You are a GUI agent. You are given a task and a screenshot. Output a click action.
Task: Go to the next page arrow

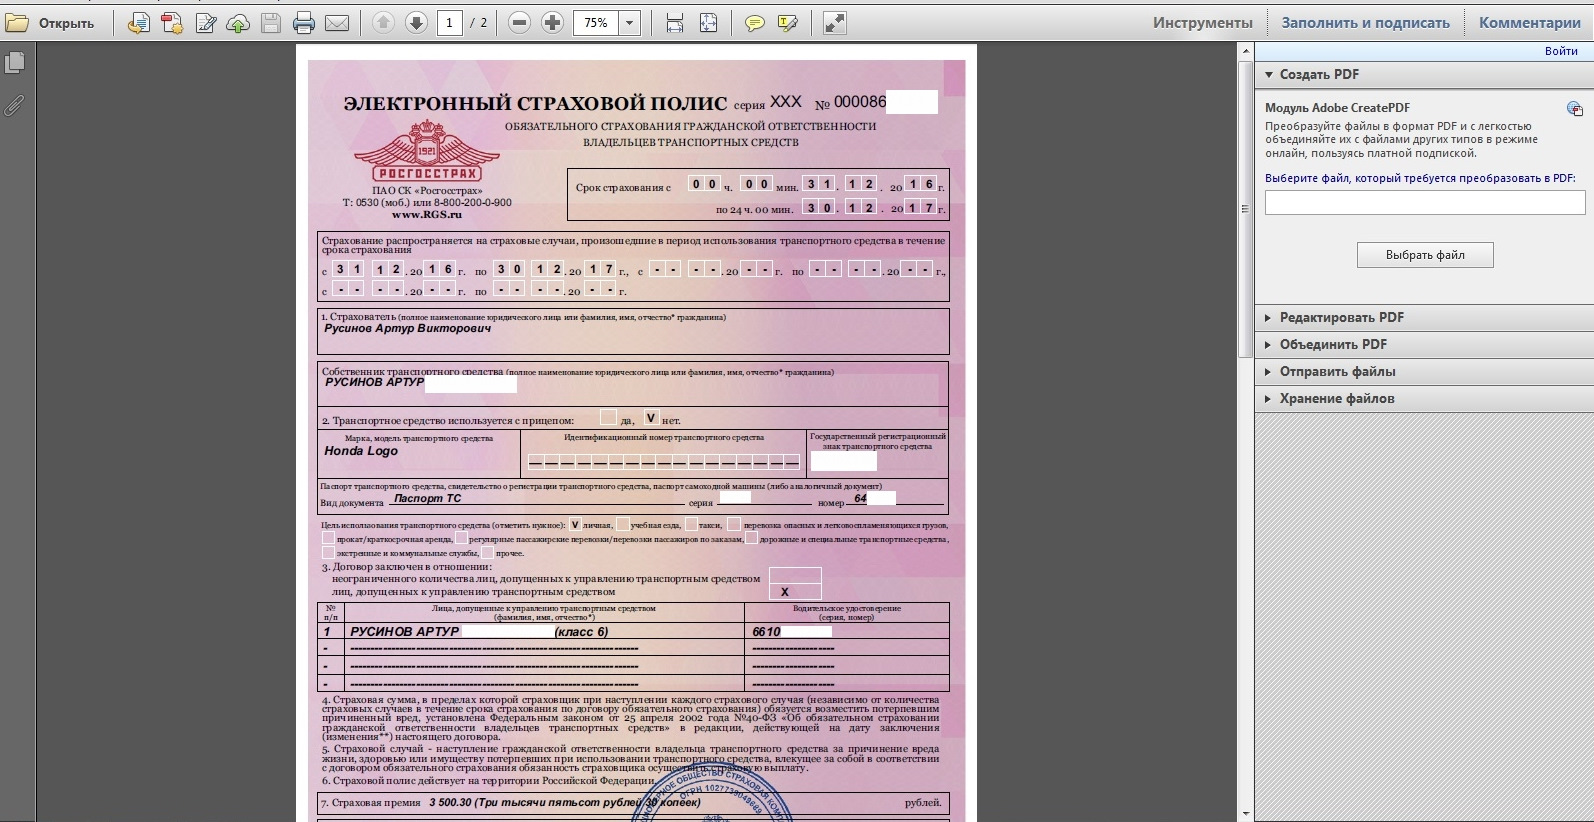[416, 23]
